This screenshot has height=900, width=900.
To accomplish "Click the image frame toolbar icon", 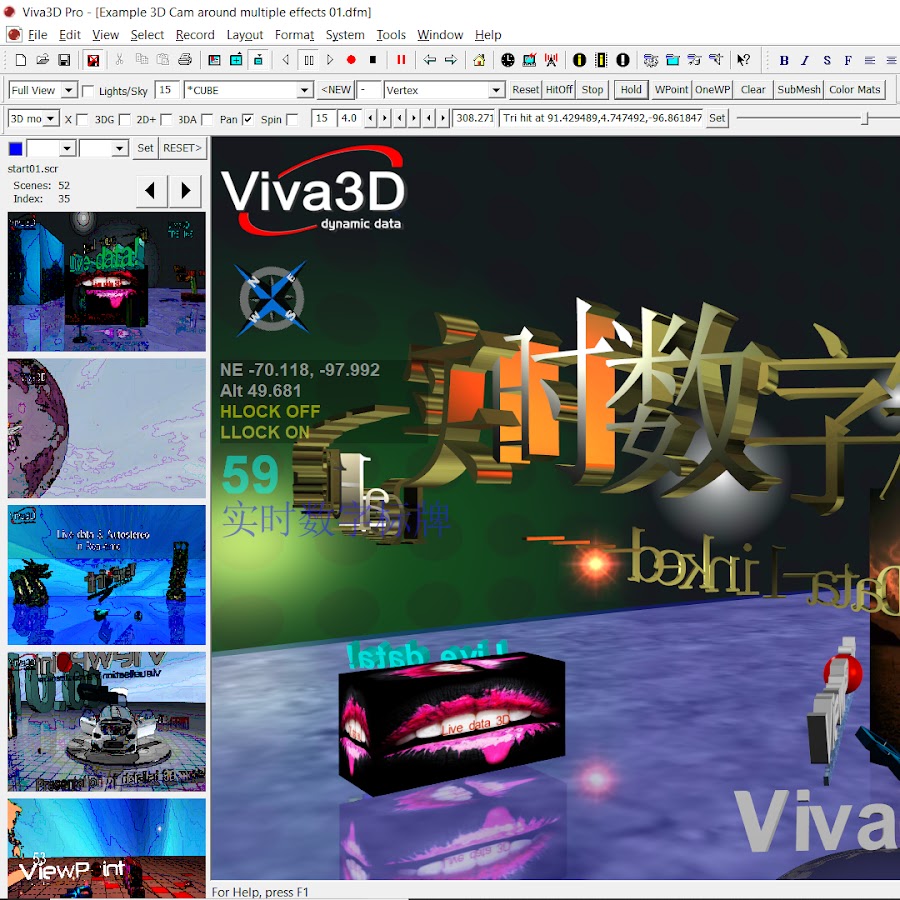I will [215, 60].
